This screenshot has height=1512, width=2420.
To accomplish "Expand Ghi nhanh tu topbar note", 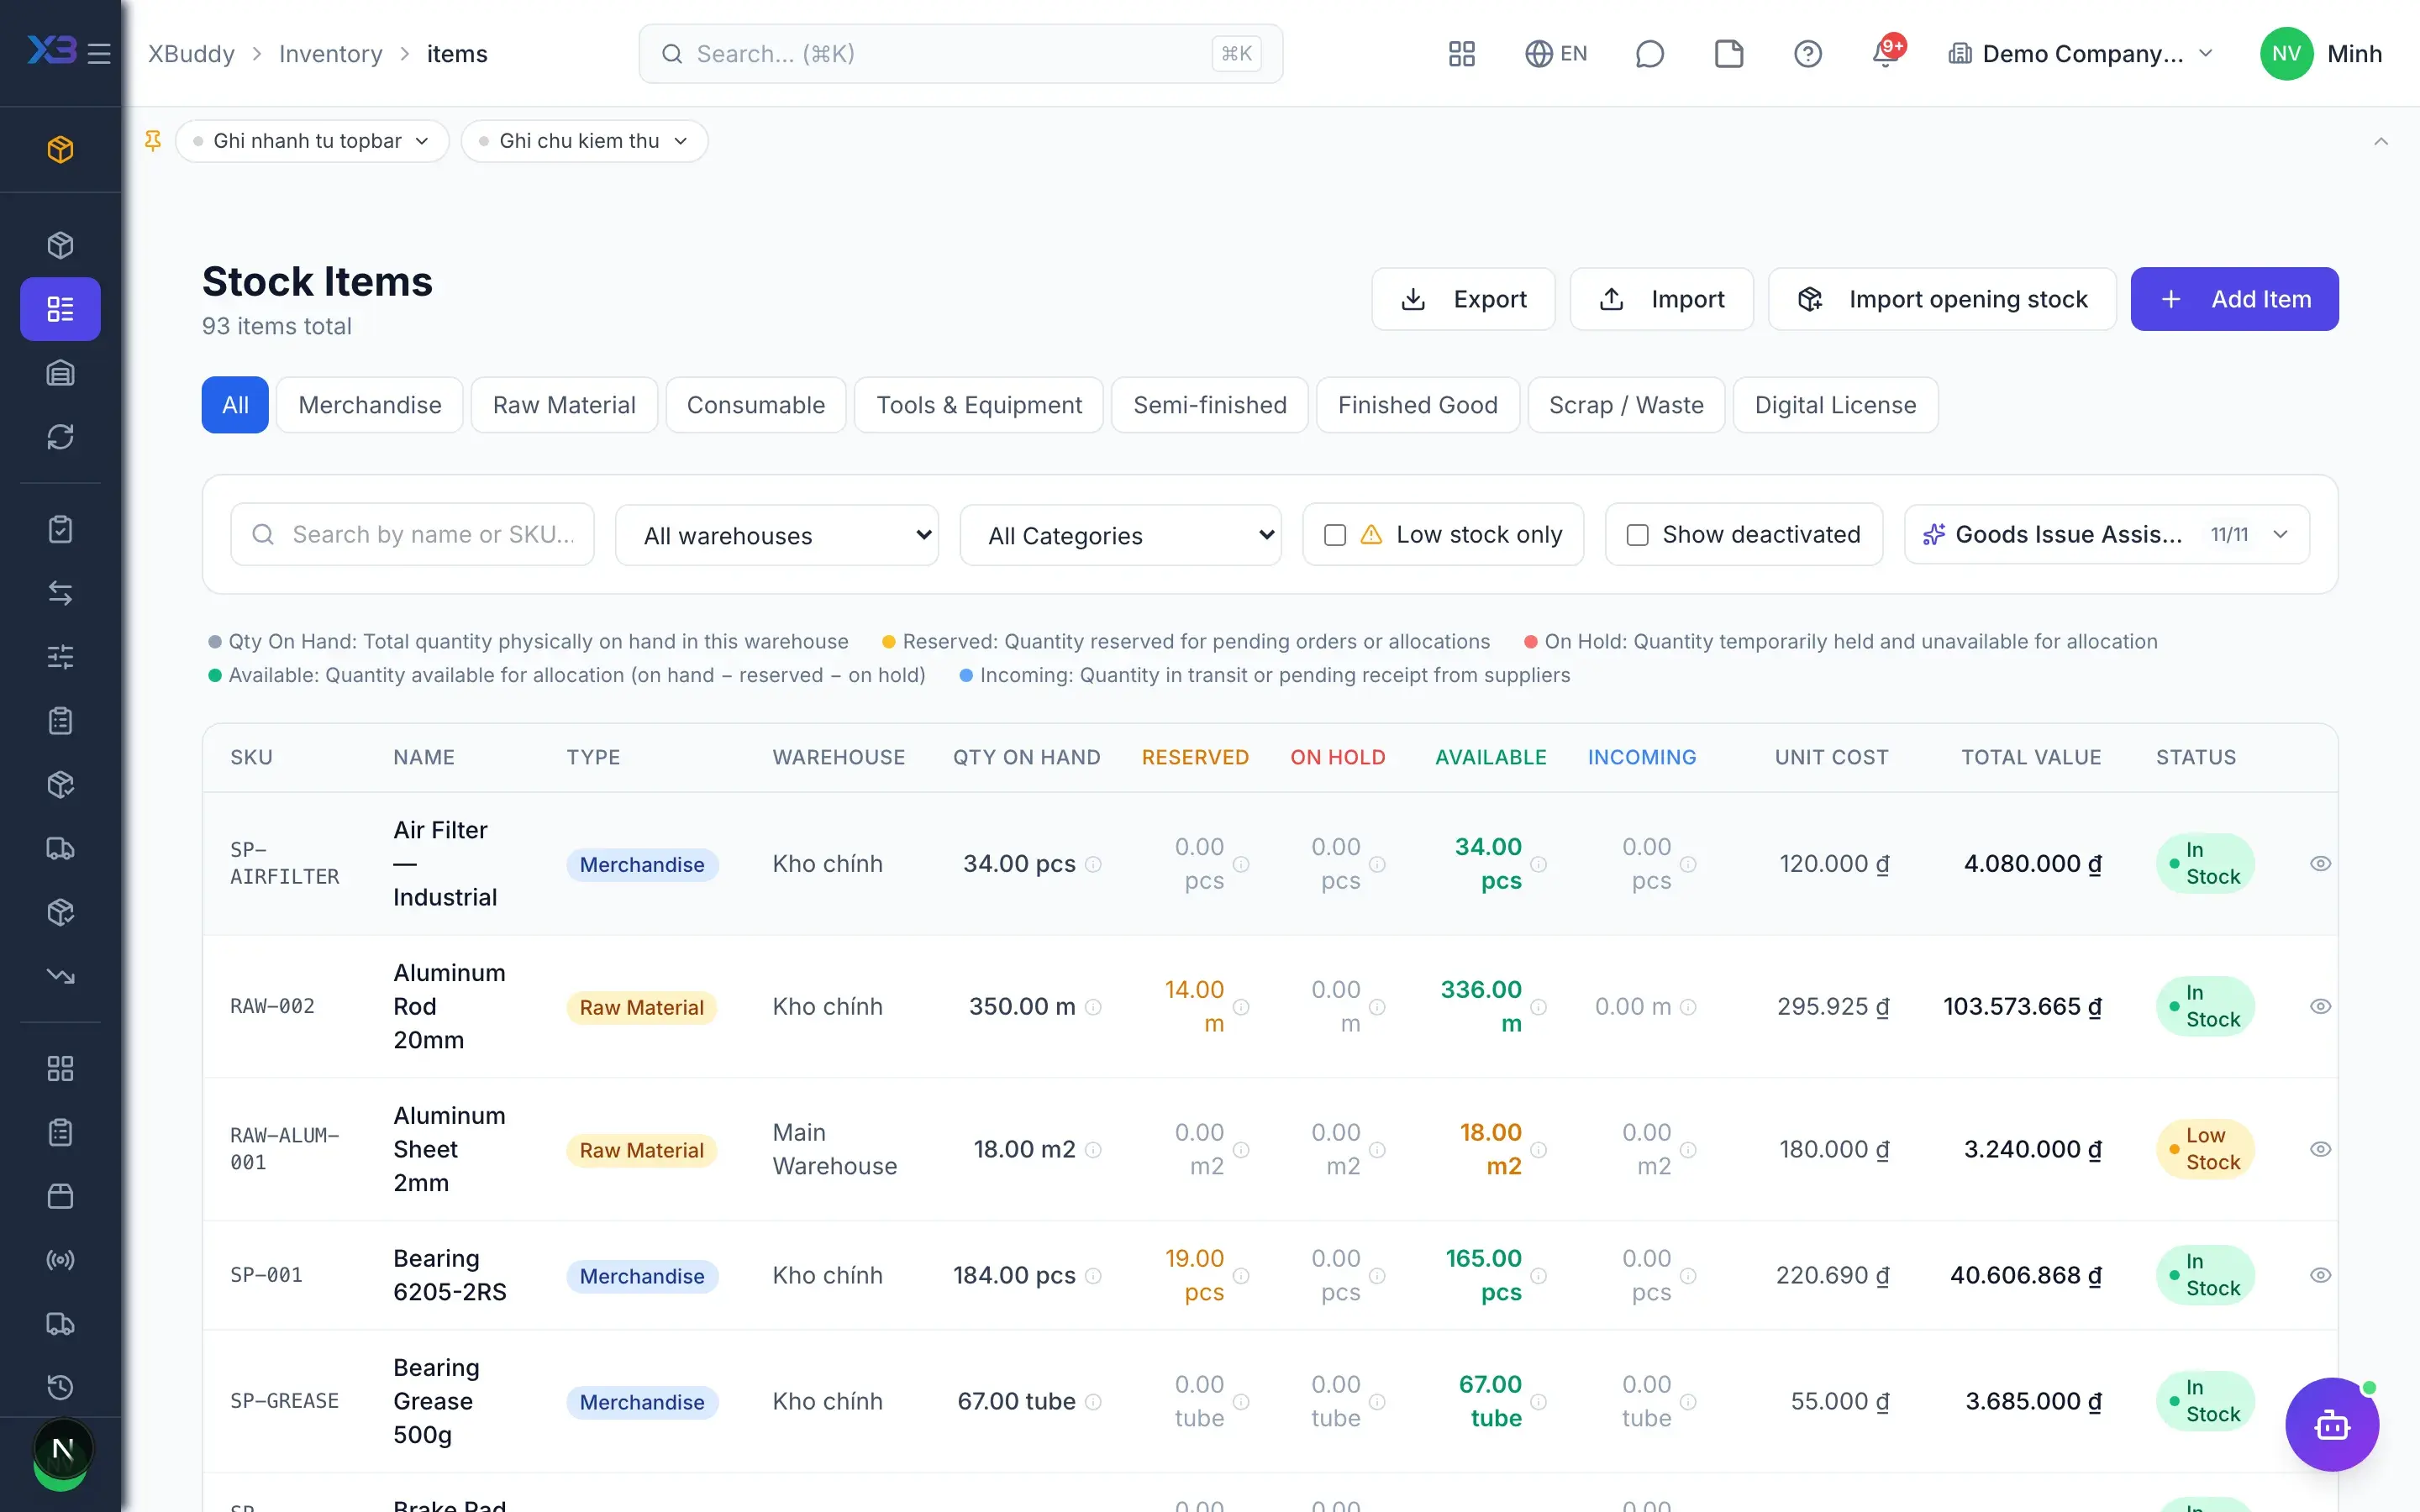I will [x=312, y=141].
